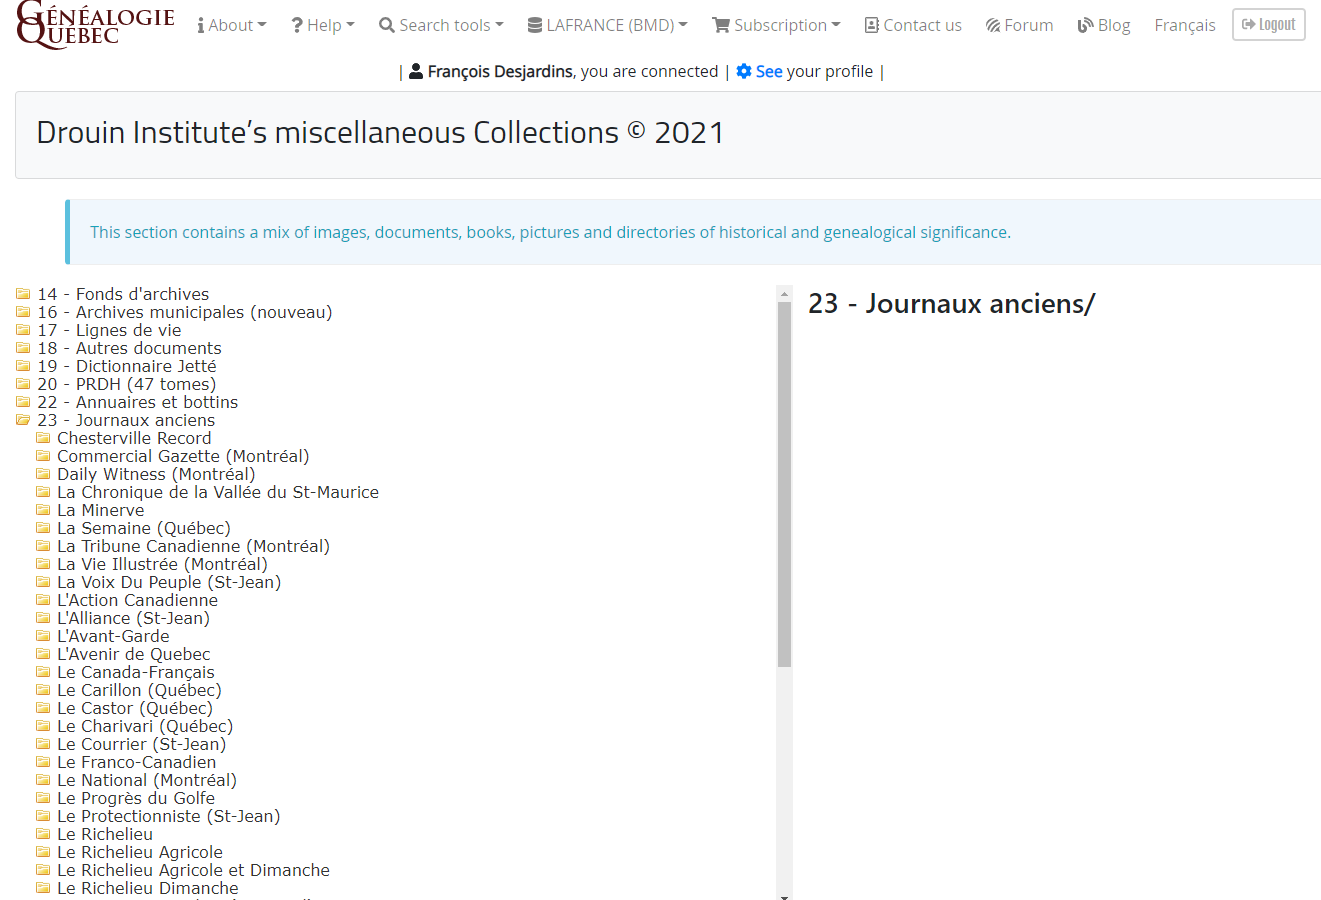Click folder icon for 19 - Dictionnaire Jetté

point(23,366)
